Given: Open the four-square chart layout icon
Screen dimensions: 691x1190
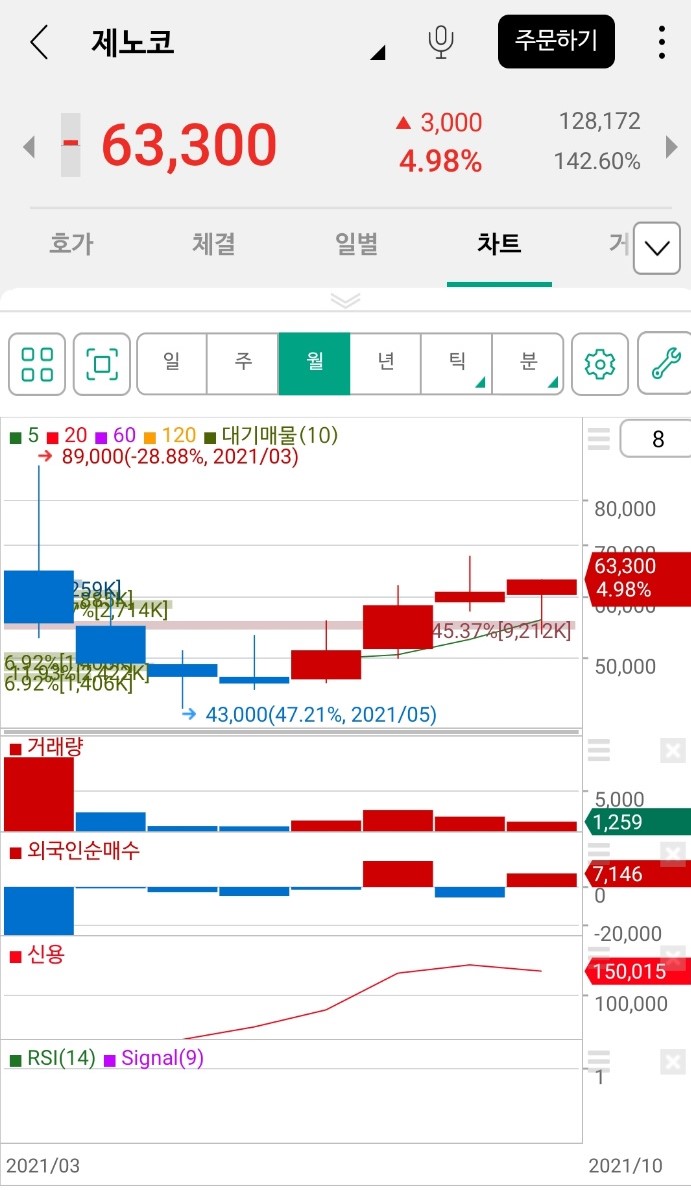Looking at the screenshot, I should pos(37,364).
